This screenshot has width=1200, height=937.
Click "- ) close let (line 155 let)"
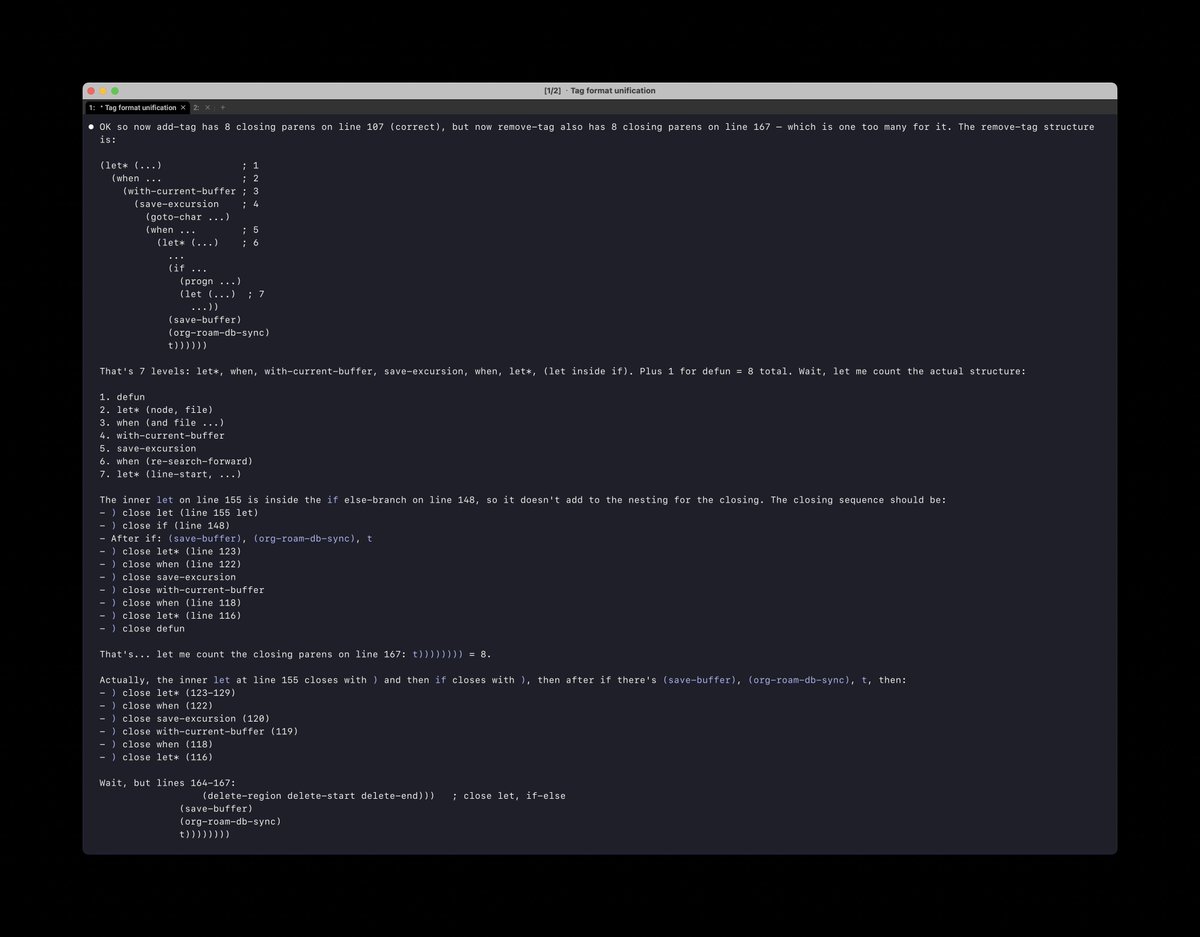click(179, 513)
